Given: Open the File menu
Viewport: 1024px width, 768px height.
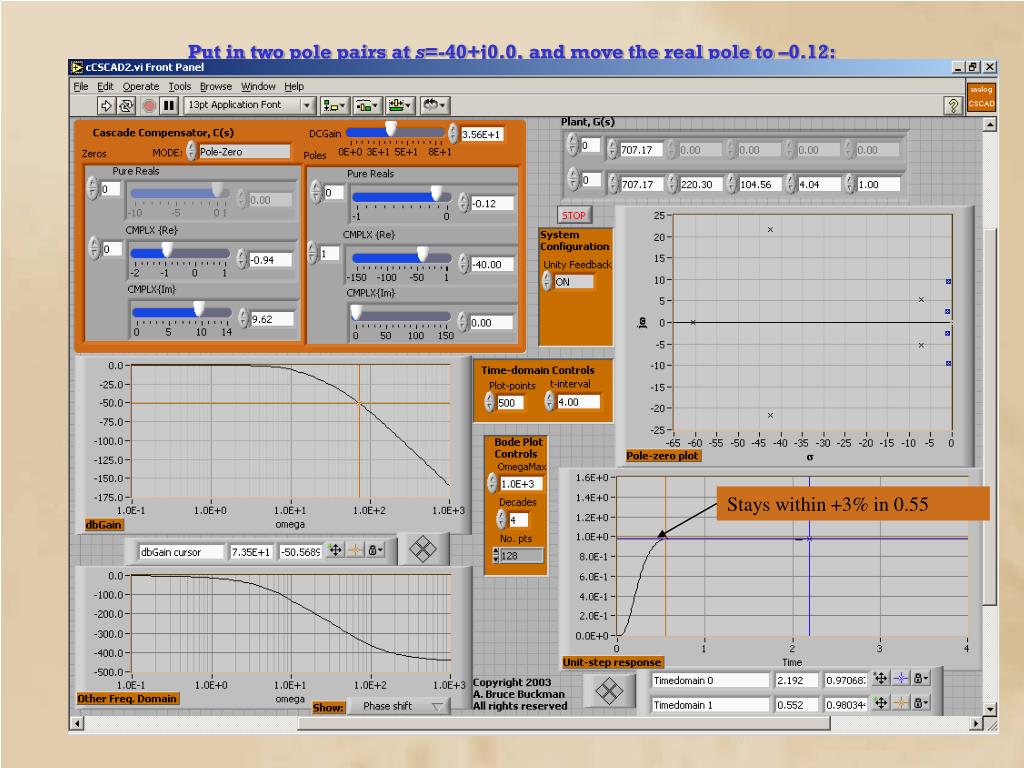Looking at the screenshot, I should tap(80, 86).
